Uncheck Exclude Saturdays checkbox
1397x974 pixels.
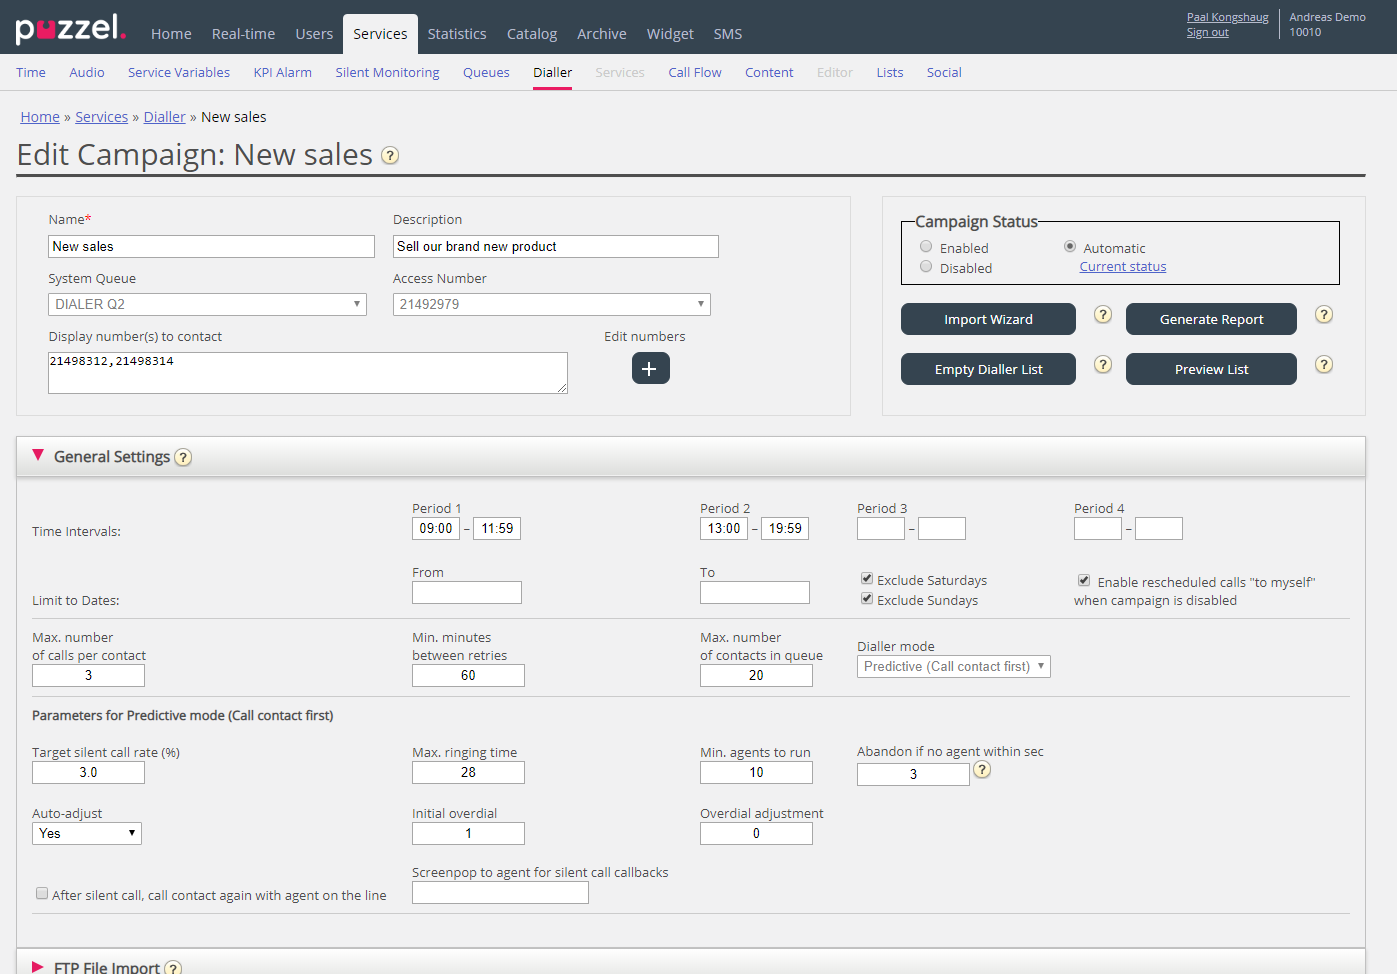click(x=867, y=579)
